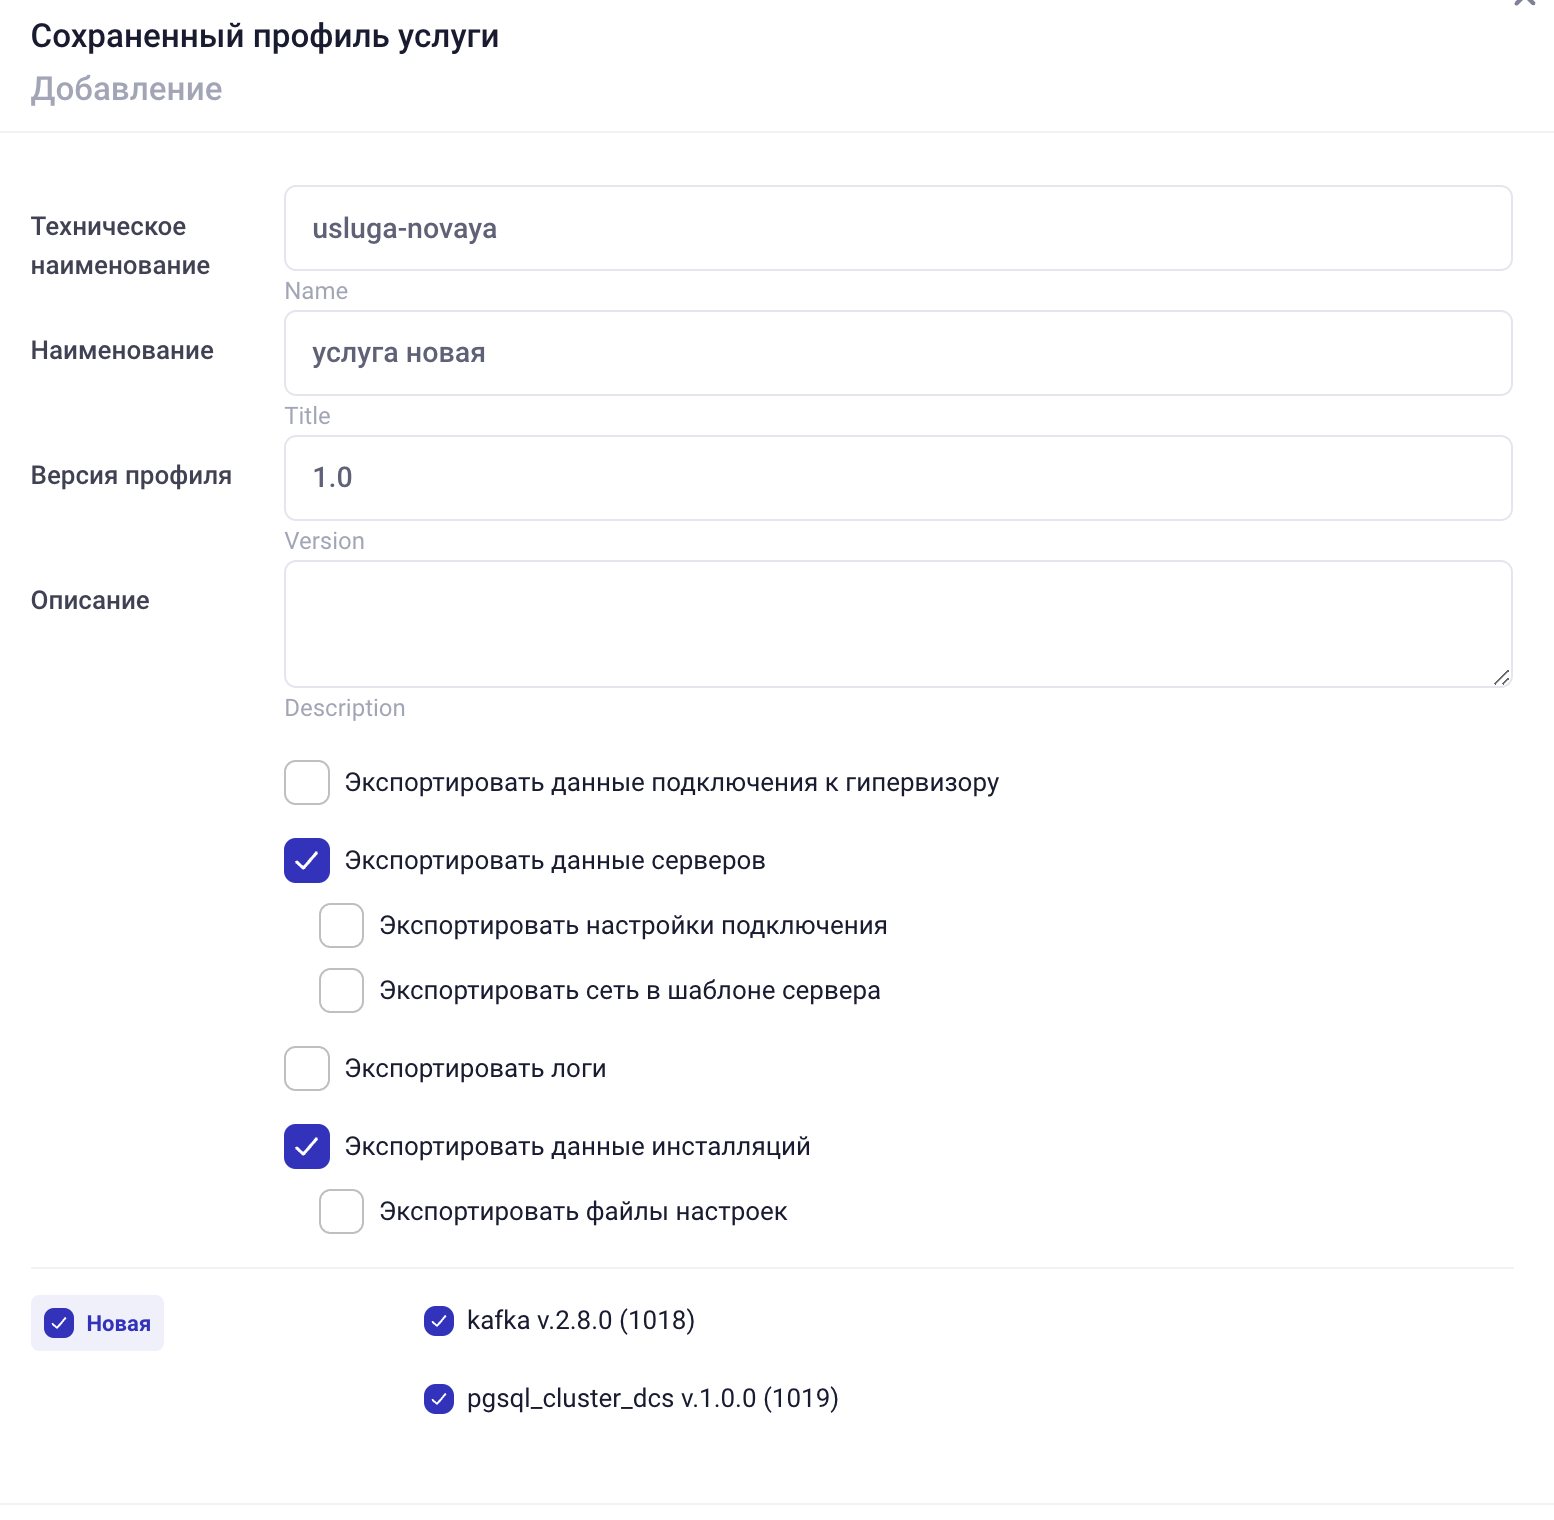
Task: Close the saved service profile dialog
Action: (x=1524, y=3)
